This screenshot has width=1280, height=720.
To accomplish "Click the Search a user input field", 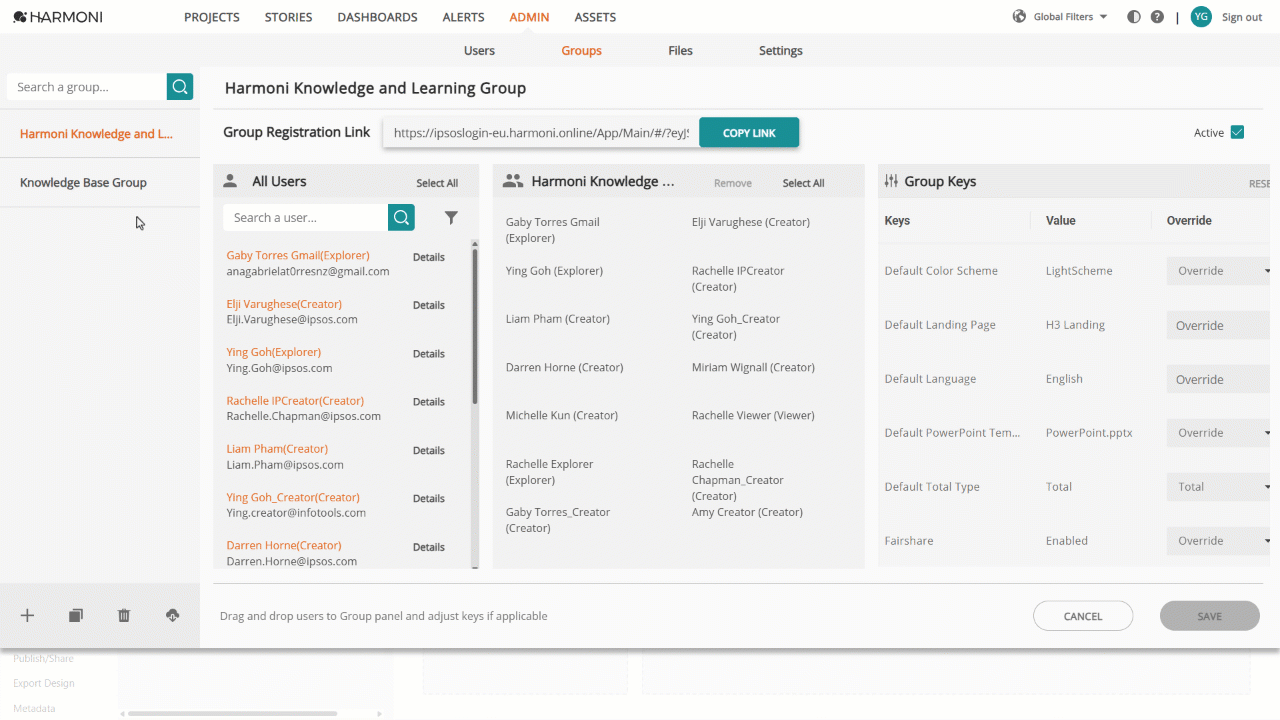I will coord(305,217).
